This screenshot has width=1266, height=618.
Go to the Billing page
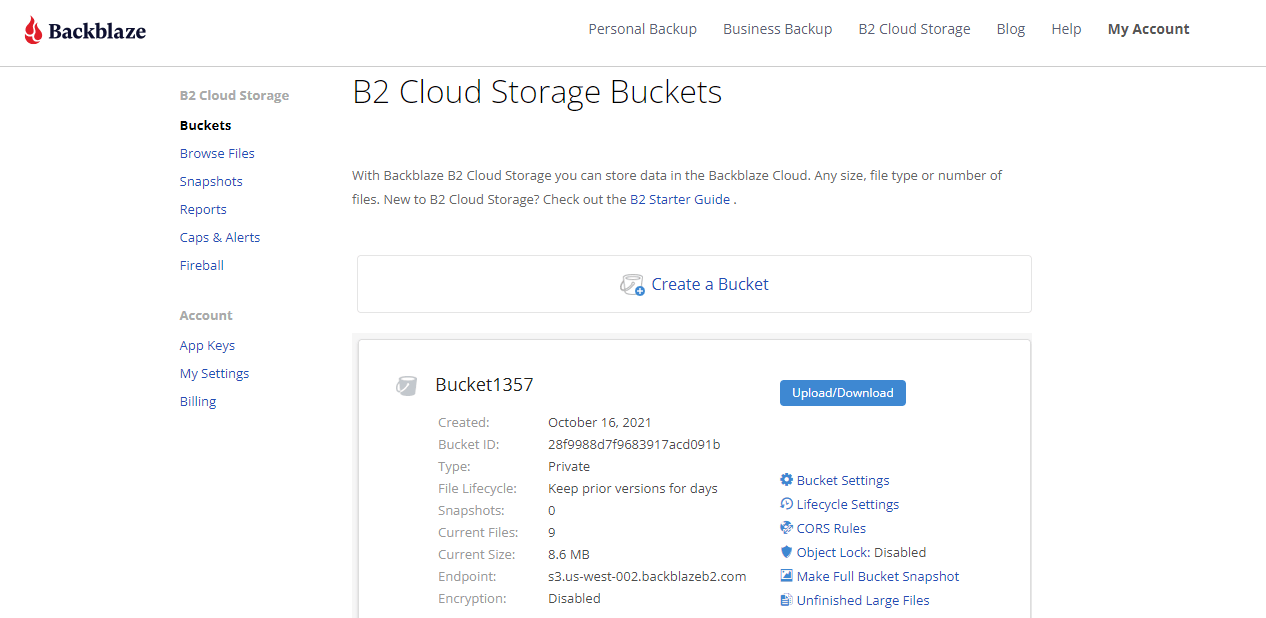197,401
